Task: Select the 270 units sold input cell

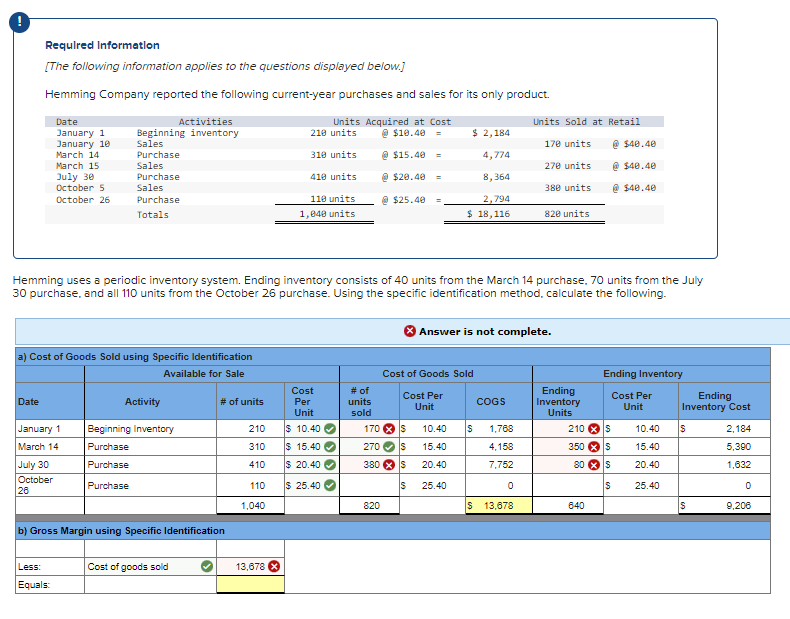Action: click(x=369, y=447)
